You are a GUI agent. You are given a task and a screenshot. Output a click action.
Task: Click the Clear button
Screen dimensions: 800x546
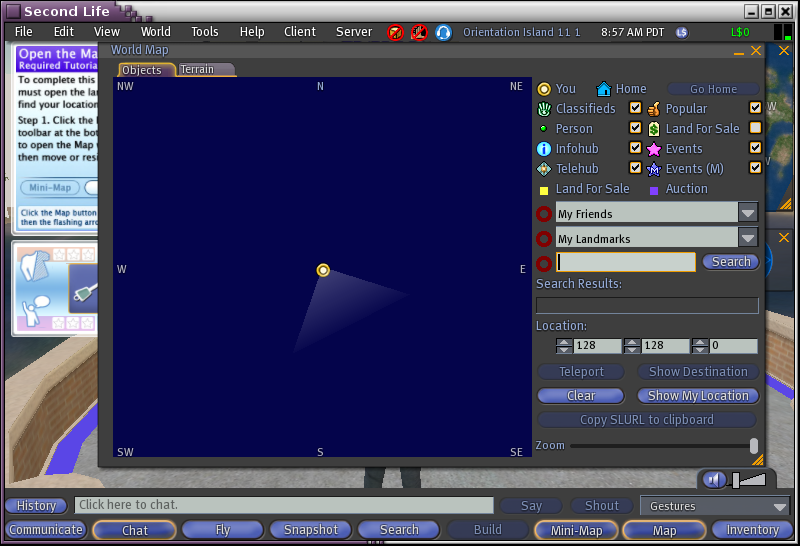point(581,395)
